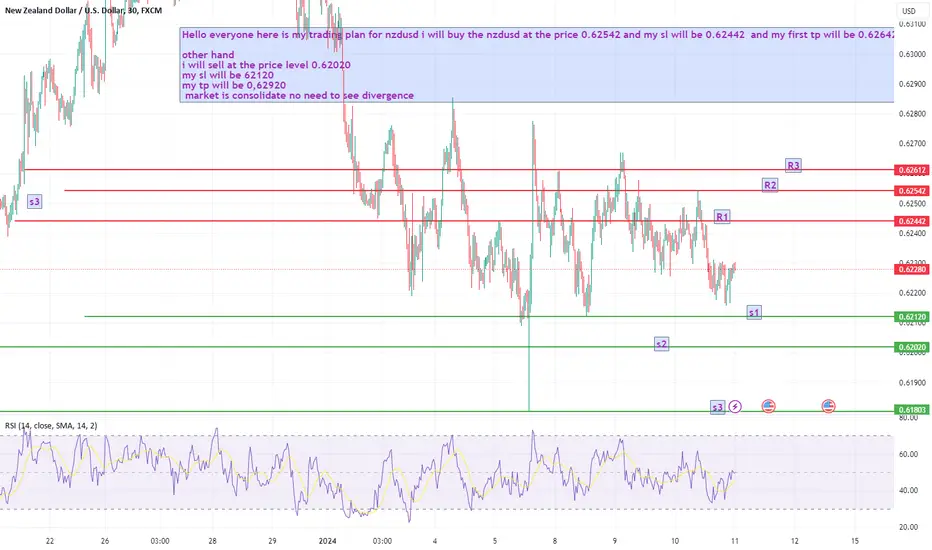
Task: Click the 28 date on the time axis
Action: [212, 541]
